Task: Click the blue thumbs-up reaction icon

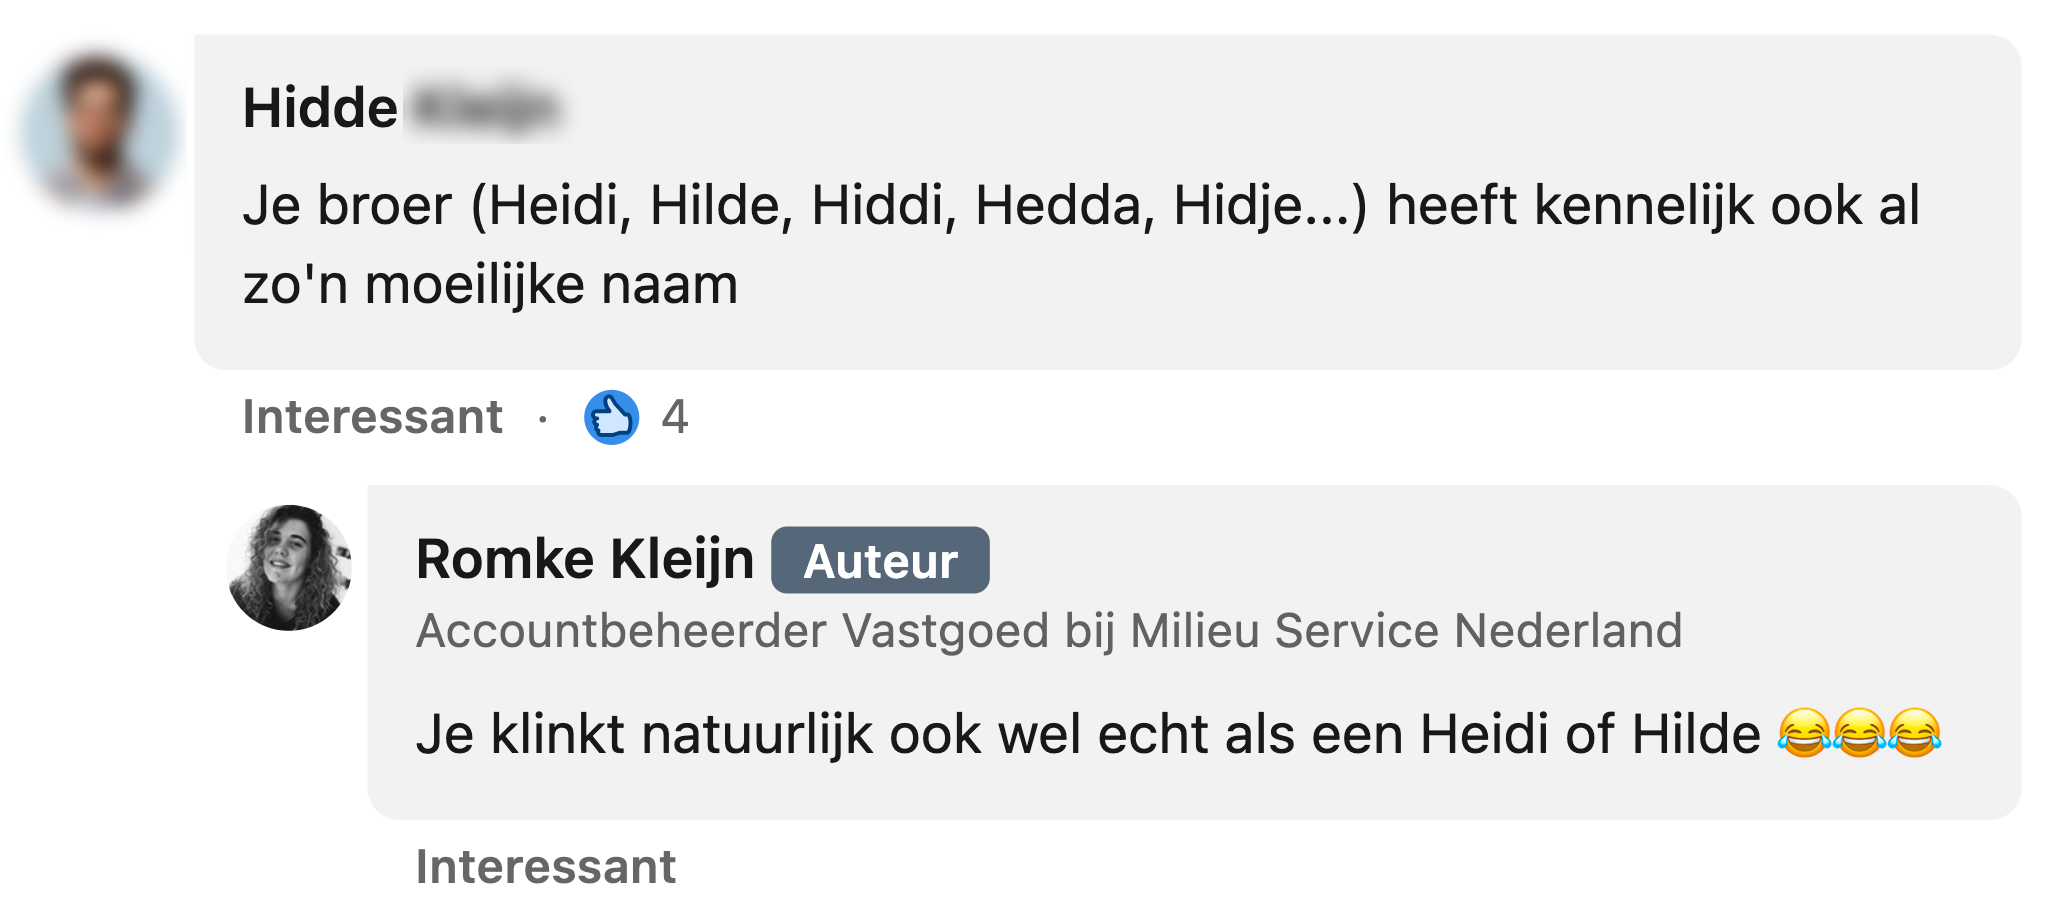Action: pos(611,417)
